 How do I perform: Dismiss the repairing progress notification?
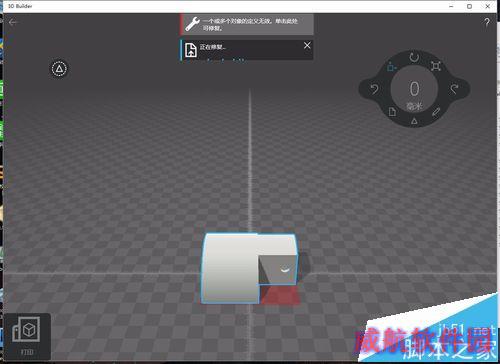pyautogui.click(x=307, y=45)
